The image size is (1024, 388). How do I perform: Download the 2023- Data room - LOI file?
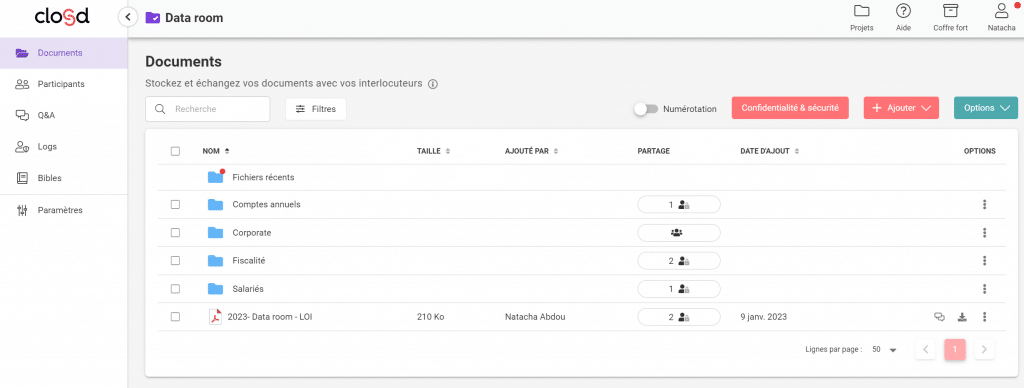pyautogui.click(x=961, y=317)
